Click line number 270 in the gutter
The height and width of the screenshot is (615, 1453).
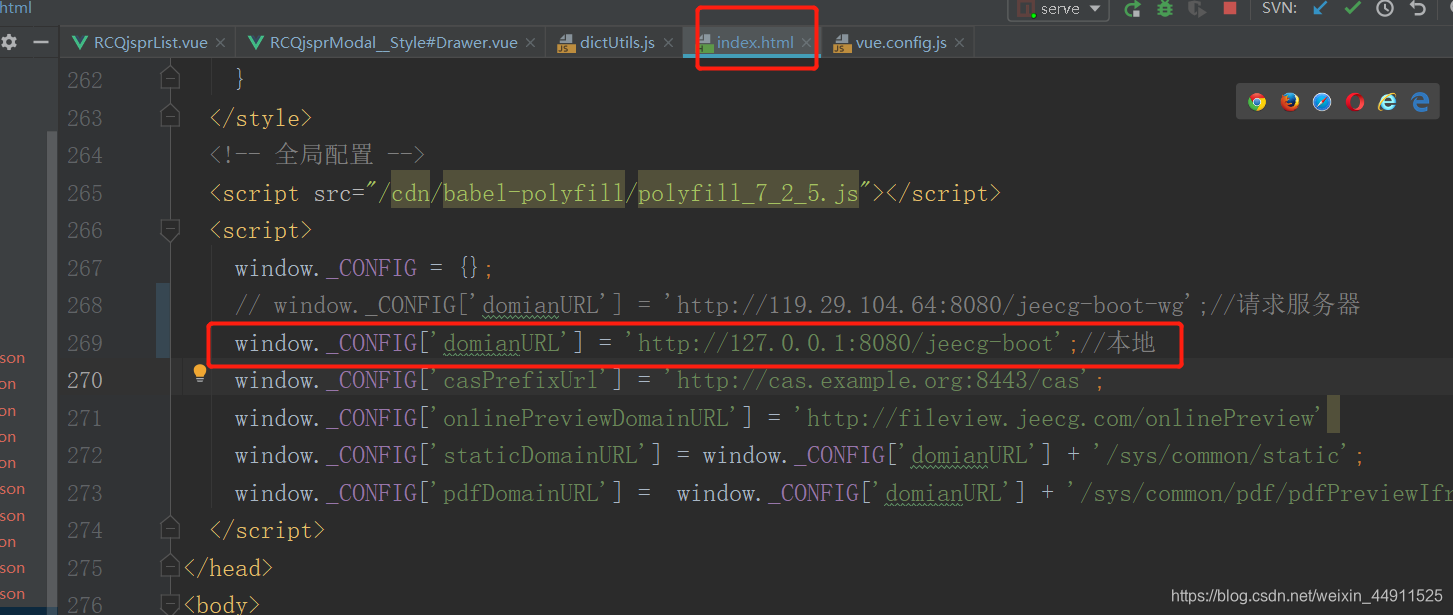[85, 380]
